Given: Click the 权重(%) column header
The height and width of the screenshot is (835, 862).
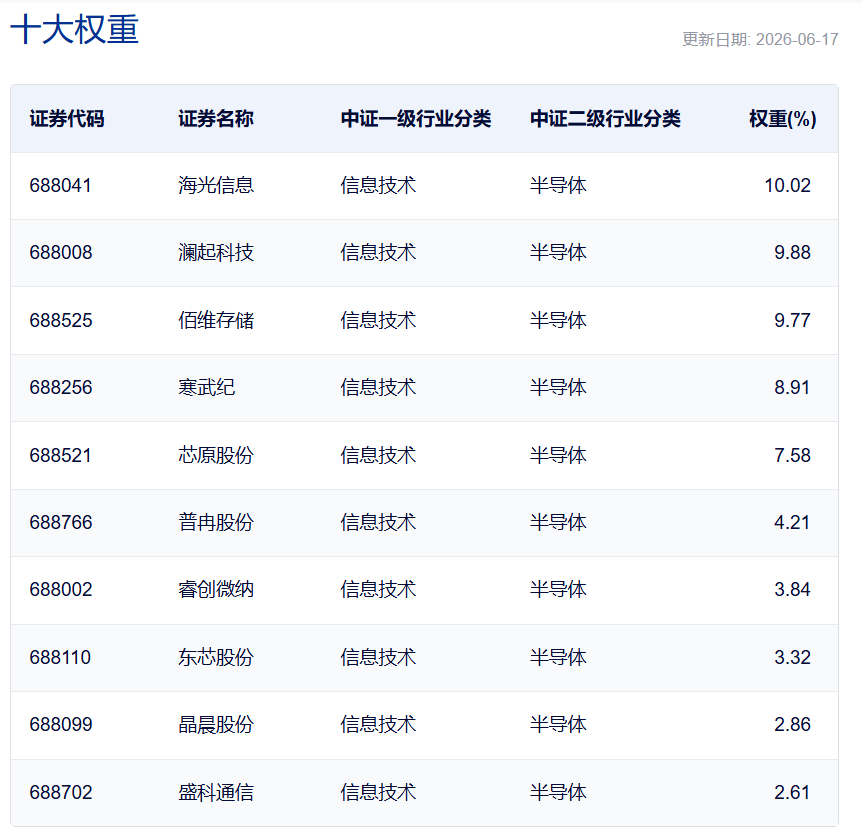Looking at the screenshot, I should 783,119.
